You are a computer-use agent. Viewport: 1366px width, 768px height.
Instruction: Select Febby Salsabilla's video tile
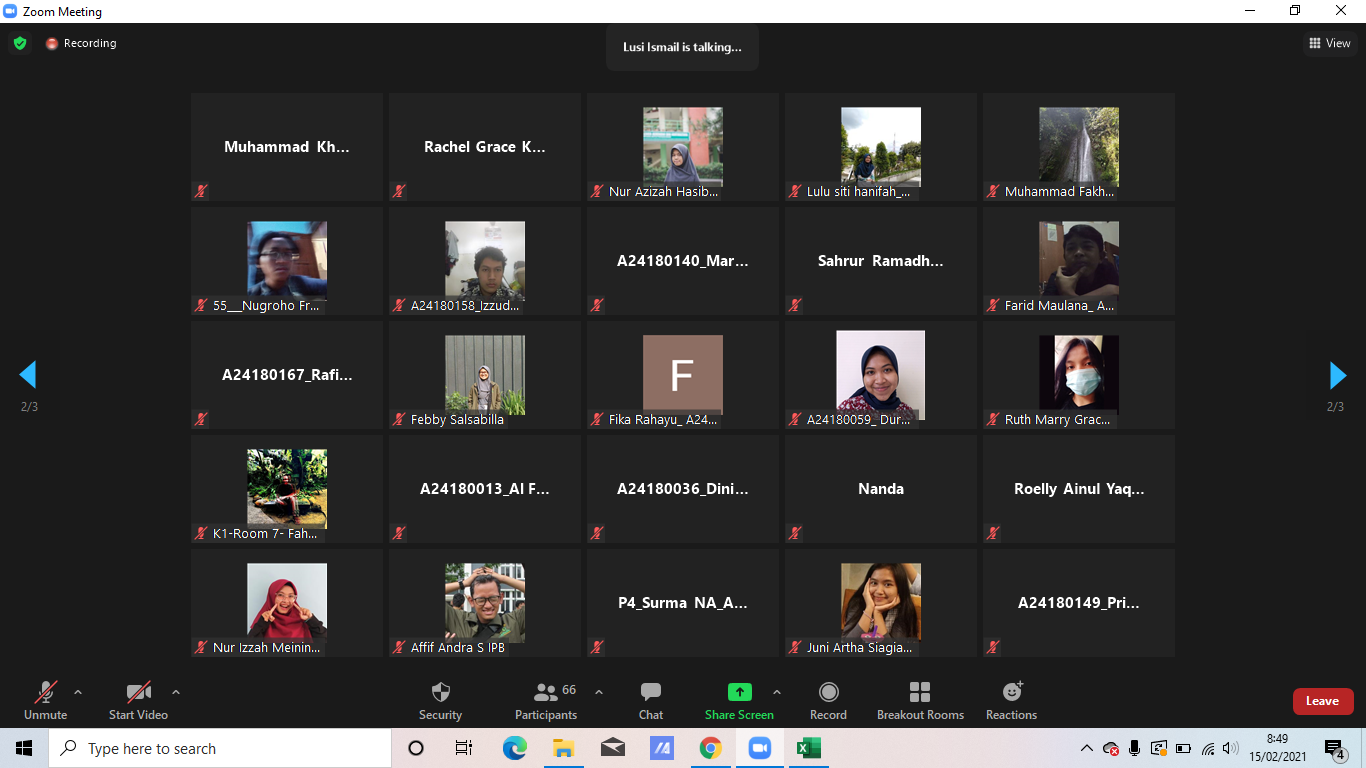click(484, 375)
